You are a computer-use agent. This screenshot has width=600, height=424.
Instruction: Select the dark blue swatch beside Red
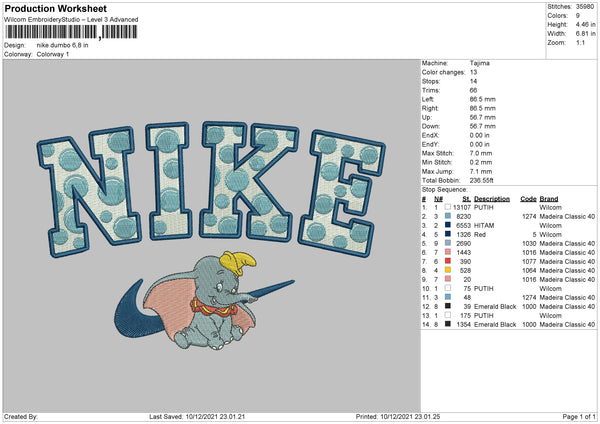tap(448, 234)
